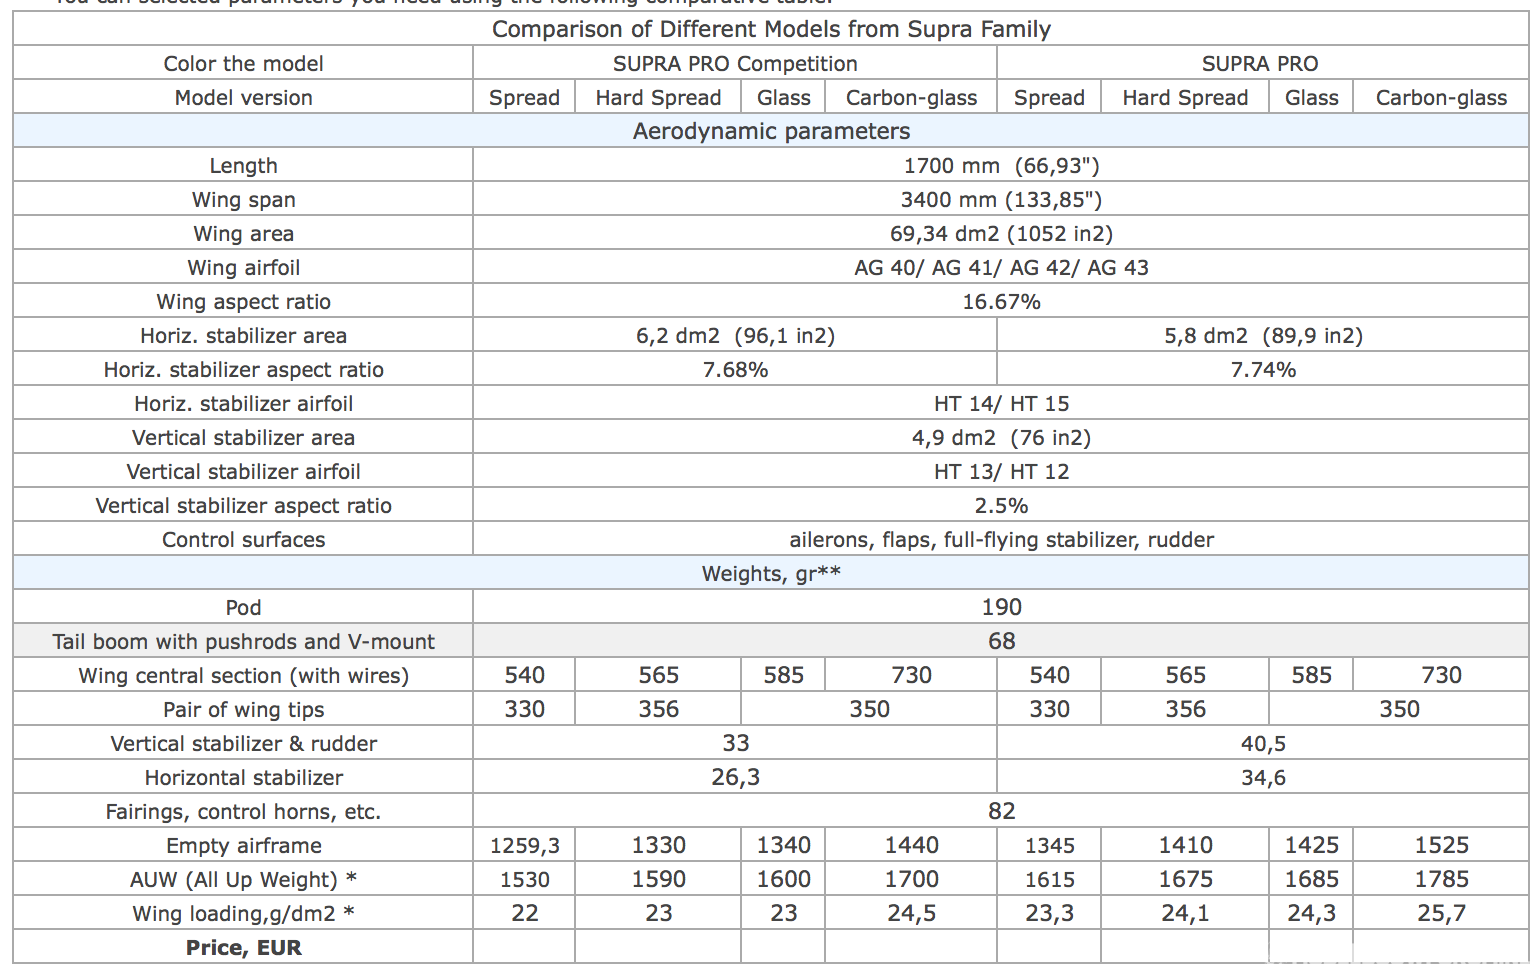Click the wing aspect ratio value '16.67%'
This screenshot has width=1540, height=978.
(x=1001, y=301)
